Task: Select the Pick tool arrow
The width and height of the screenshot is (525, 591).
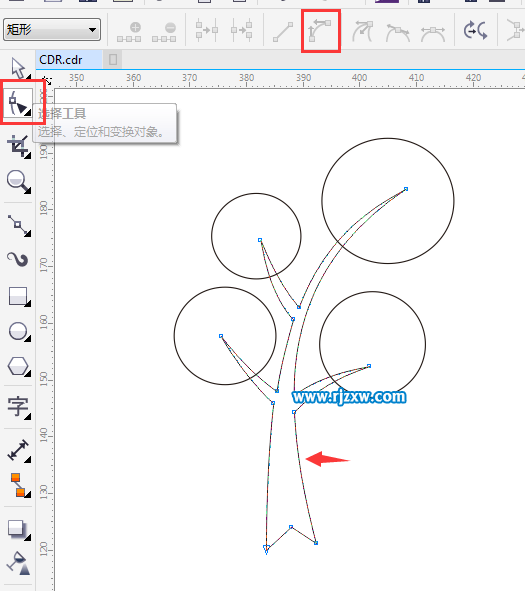Action: (x=17, y=68)
